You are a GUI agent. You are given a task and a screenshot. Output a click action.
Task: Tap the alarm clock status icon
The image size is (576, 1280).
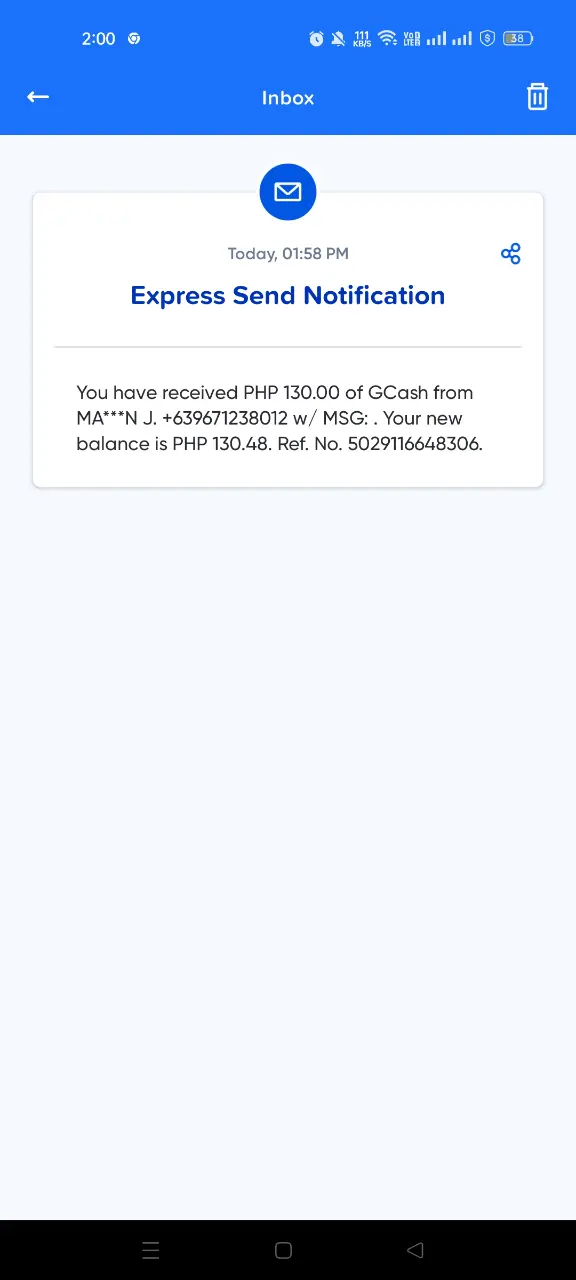(x=316, y=39)
